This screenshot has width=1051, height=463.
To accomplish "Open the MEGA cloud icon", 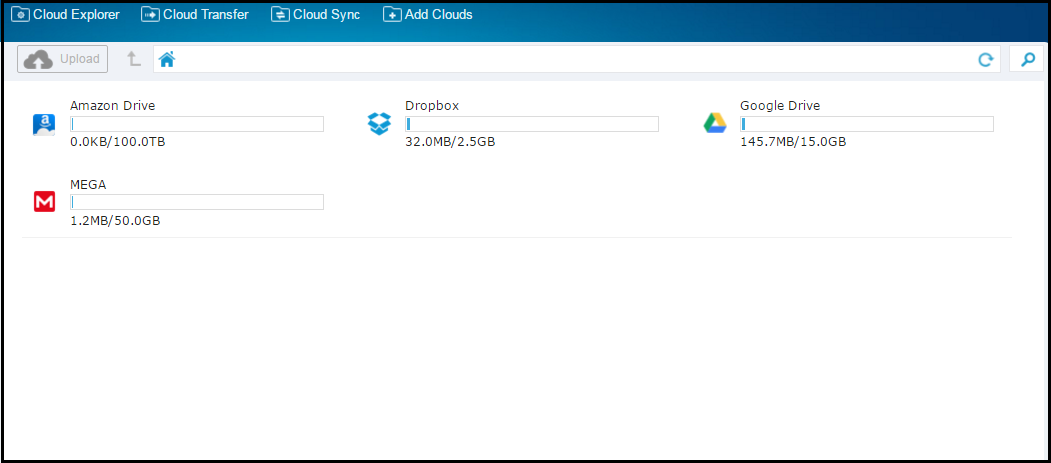I will point(44,202).
